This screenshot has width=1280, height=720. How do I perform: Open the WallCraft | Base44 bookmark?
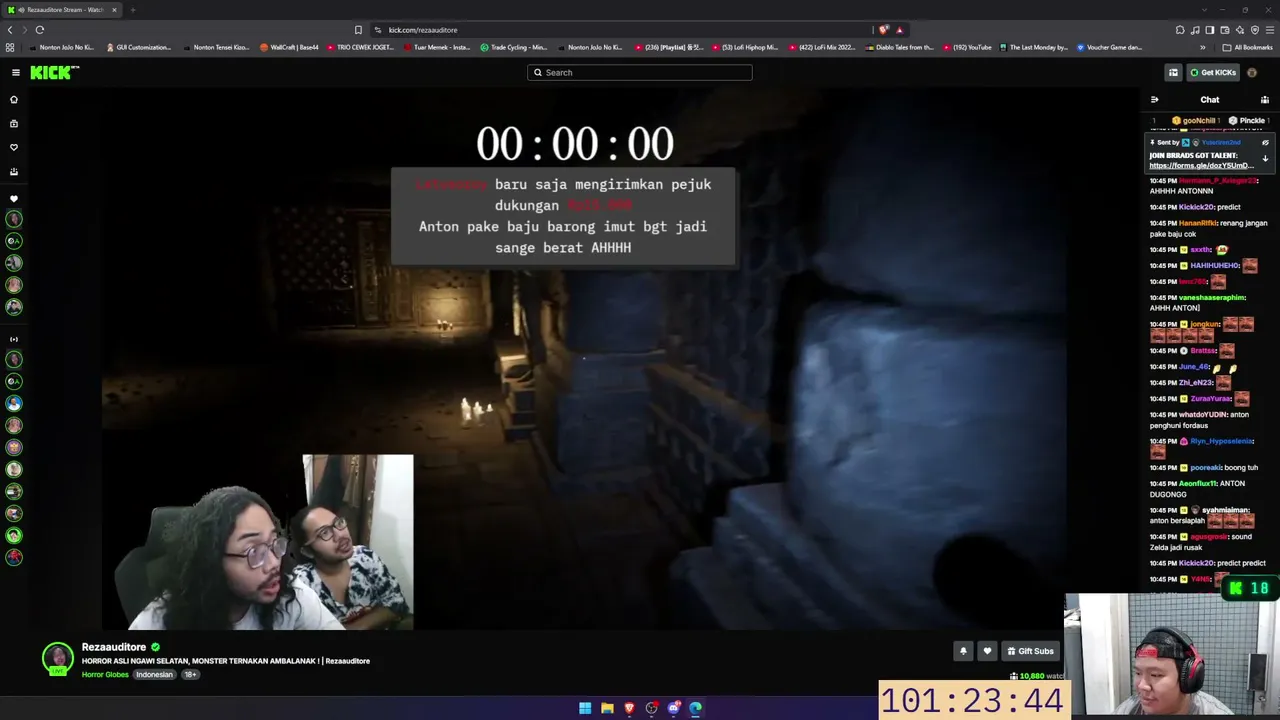[289, 47]
